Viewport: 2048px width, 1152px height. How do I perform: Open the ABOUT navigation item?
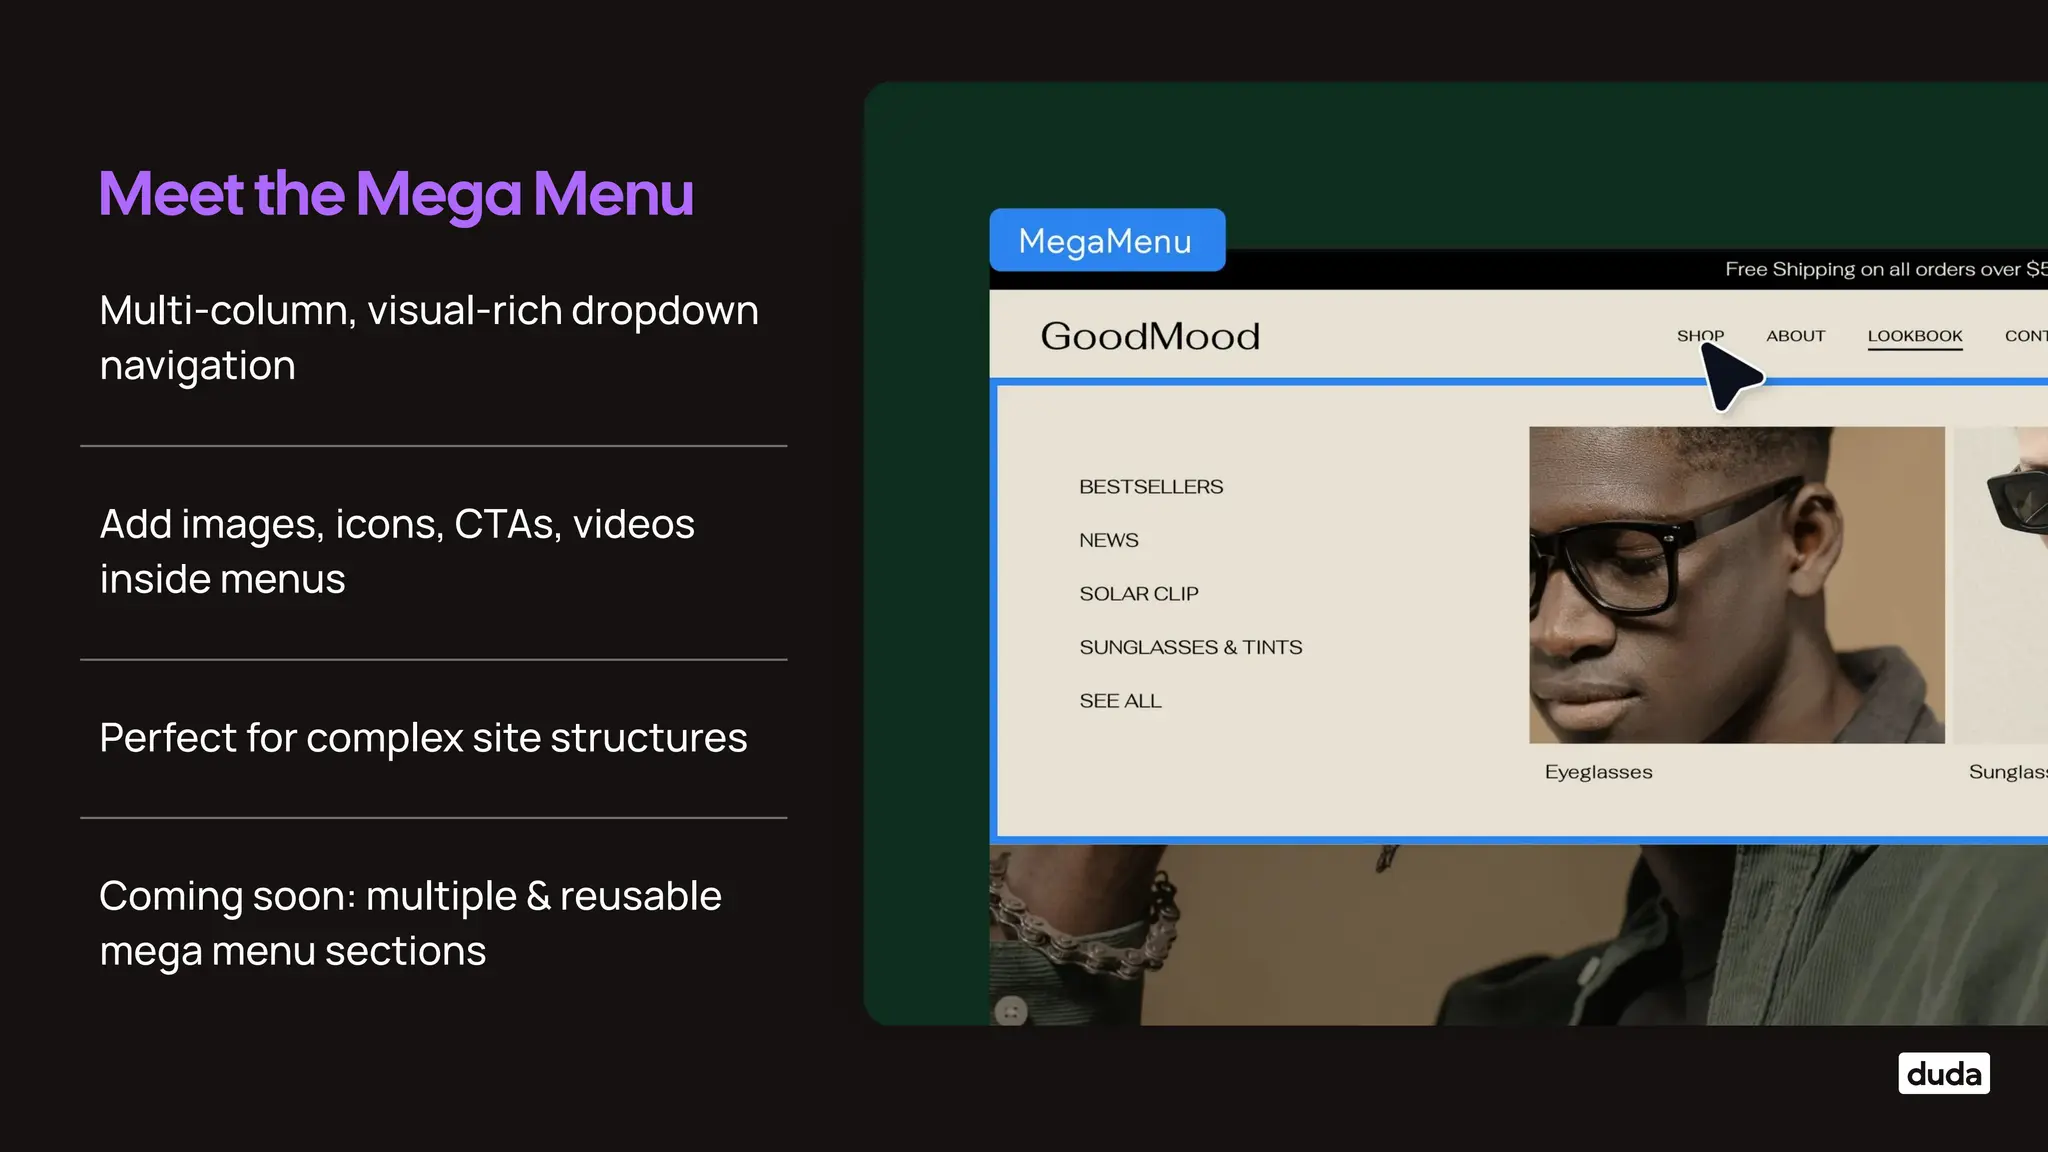point(1795,336)
